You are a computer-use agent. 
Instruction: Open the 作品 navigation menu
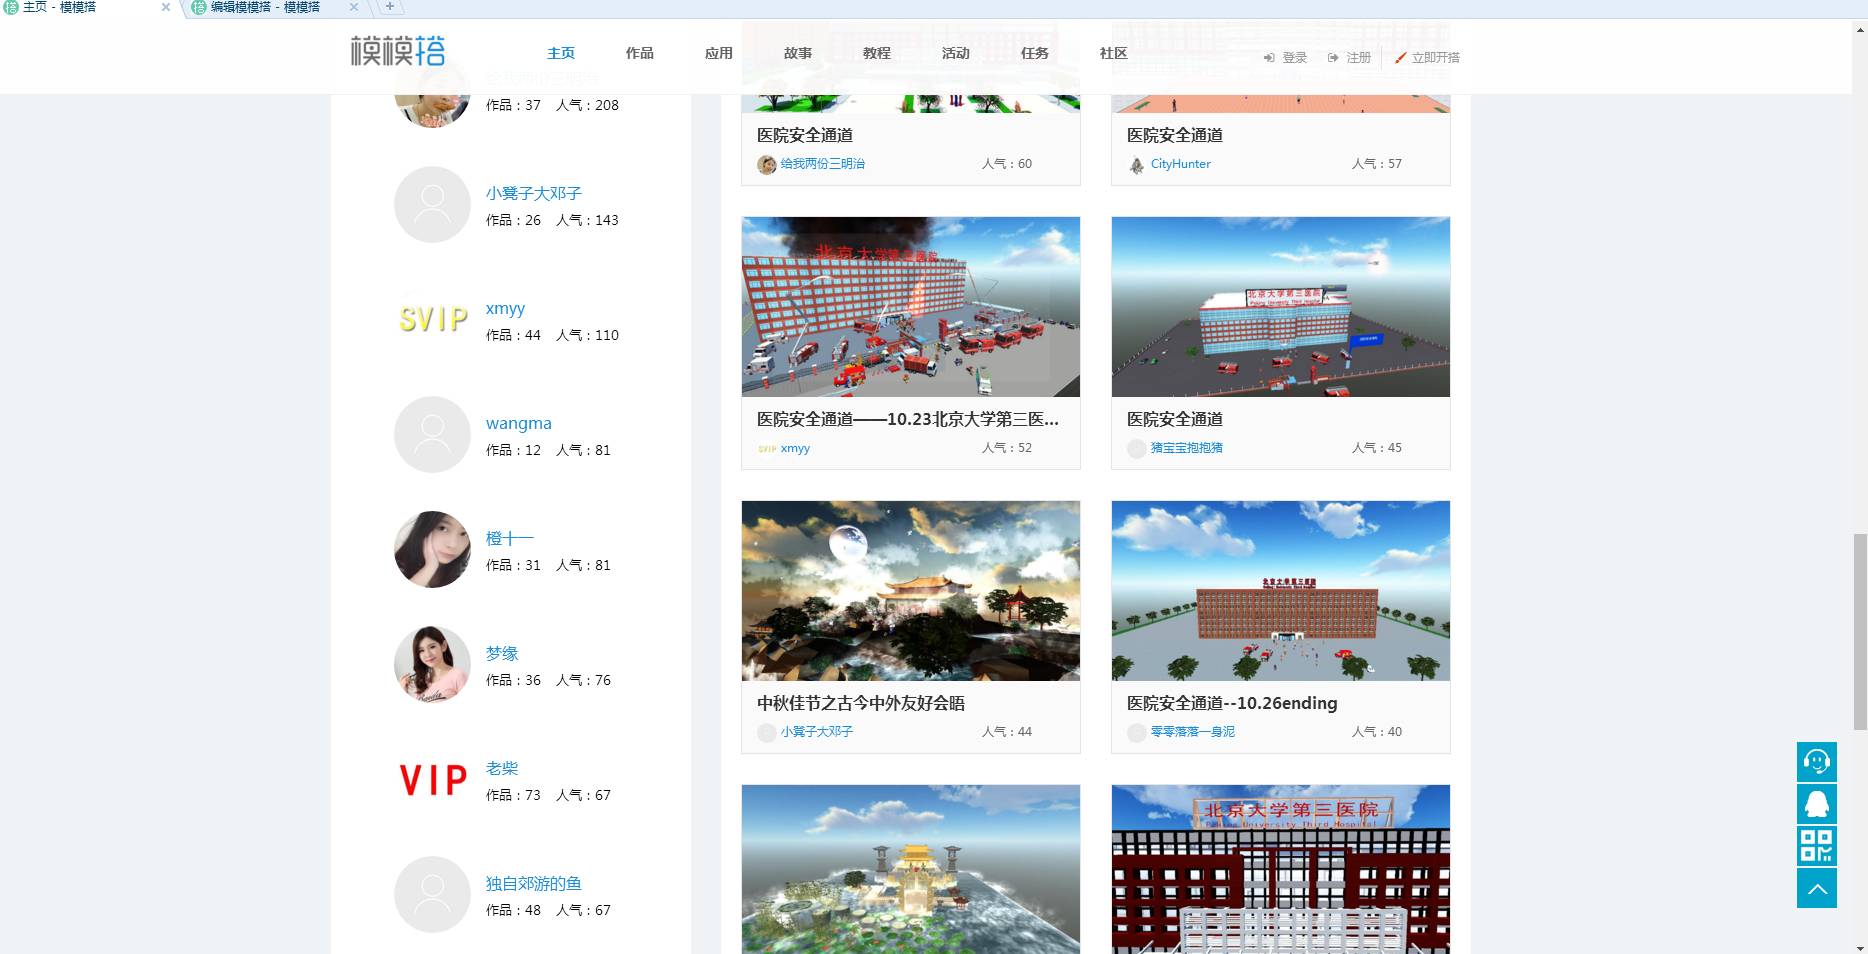click(x=640, y=53)
